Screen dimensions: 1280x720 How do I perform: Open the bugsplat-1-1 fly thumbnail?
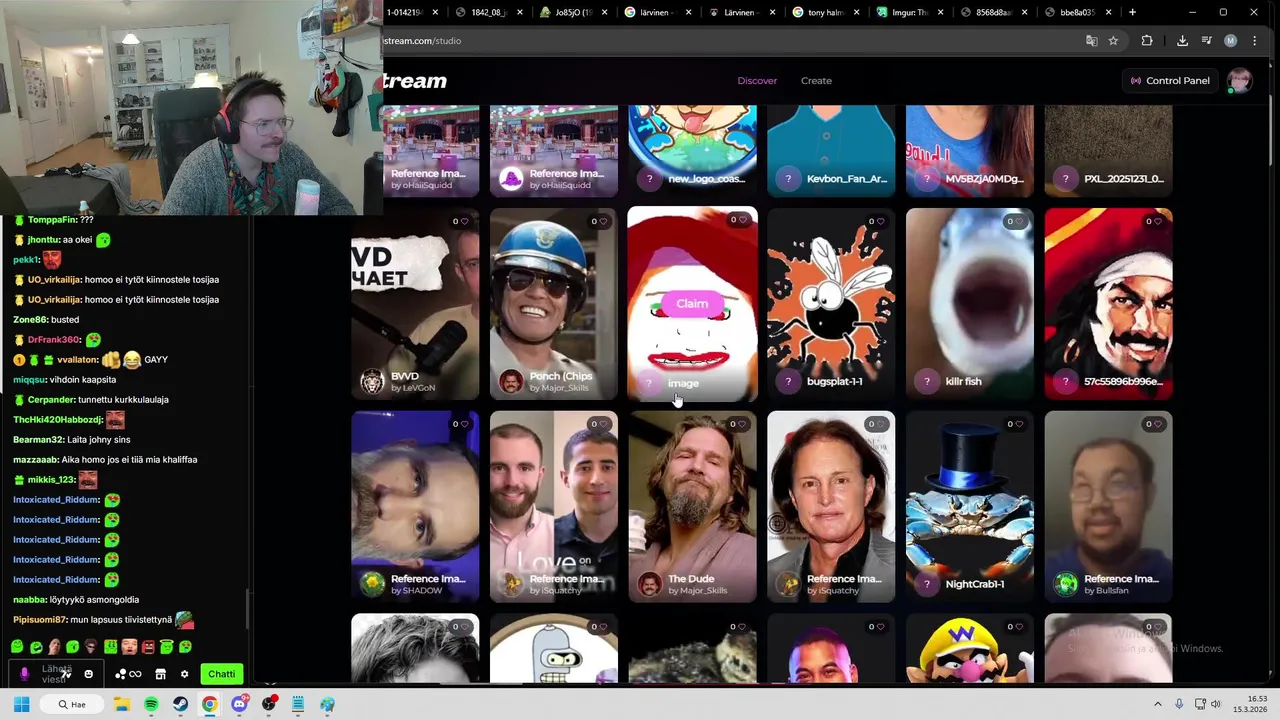coord(831,303)
